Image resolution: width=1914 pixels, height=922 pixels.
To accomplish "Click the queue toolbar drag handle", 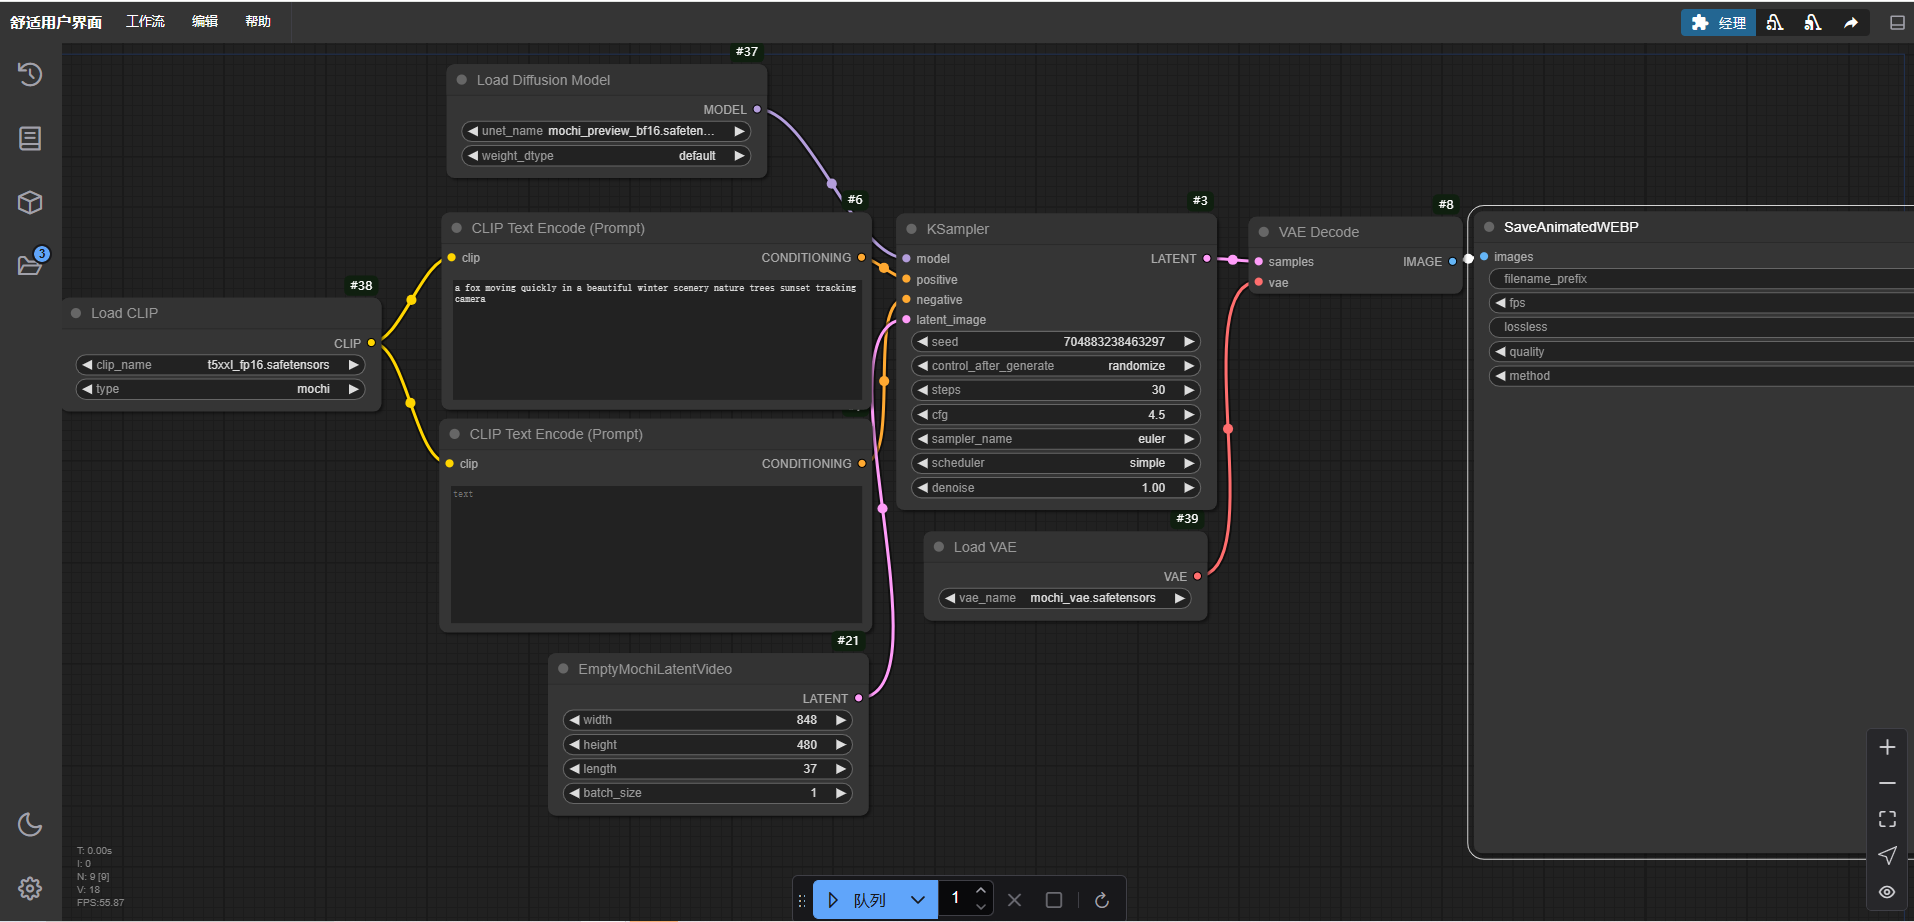I will pos(801,900).
